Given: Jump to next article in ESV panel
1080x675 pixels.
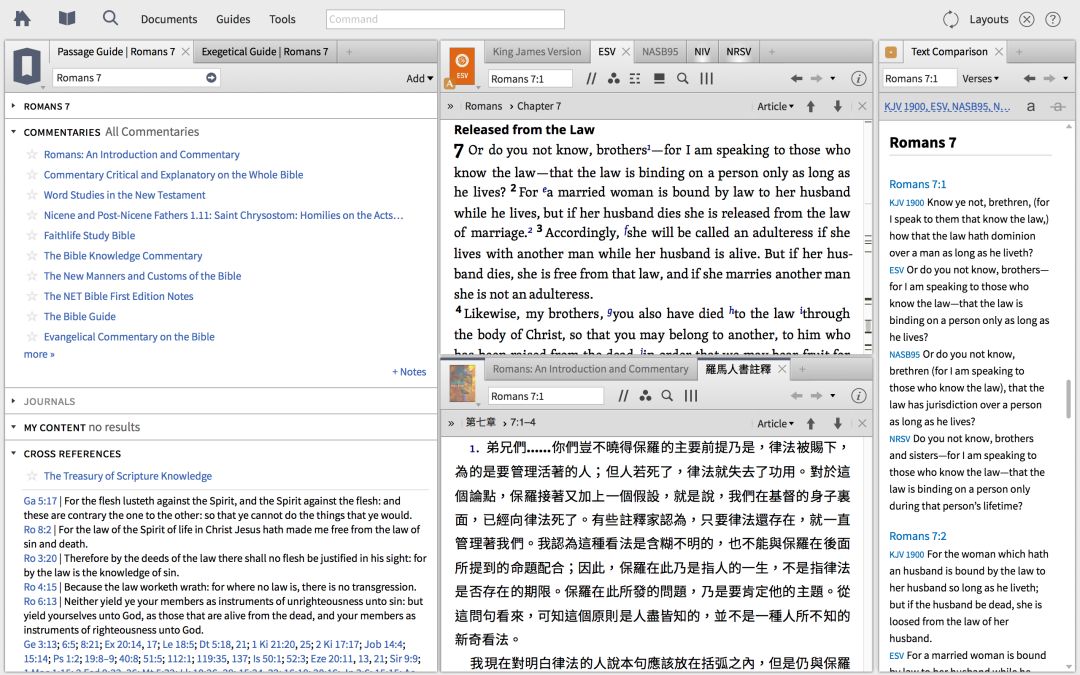Looking at the screenshot, I should pyautogui.click(x=838, y=106).
